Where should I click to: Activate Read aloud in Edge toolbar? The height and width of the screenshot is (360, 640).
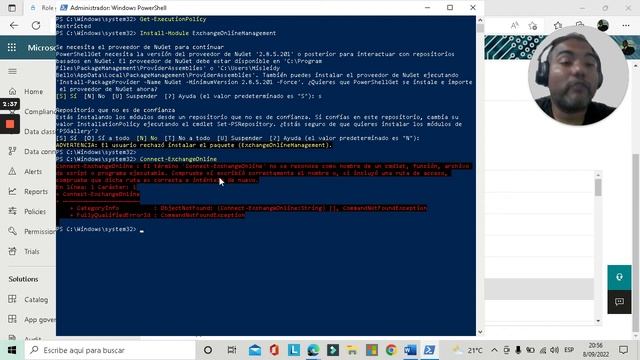(515, 25)
